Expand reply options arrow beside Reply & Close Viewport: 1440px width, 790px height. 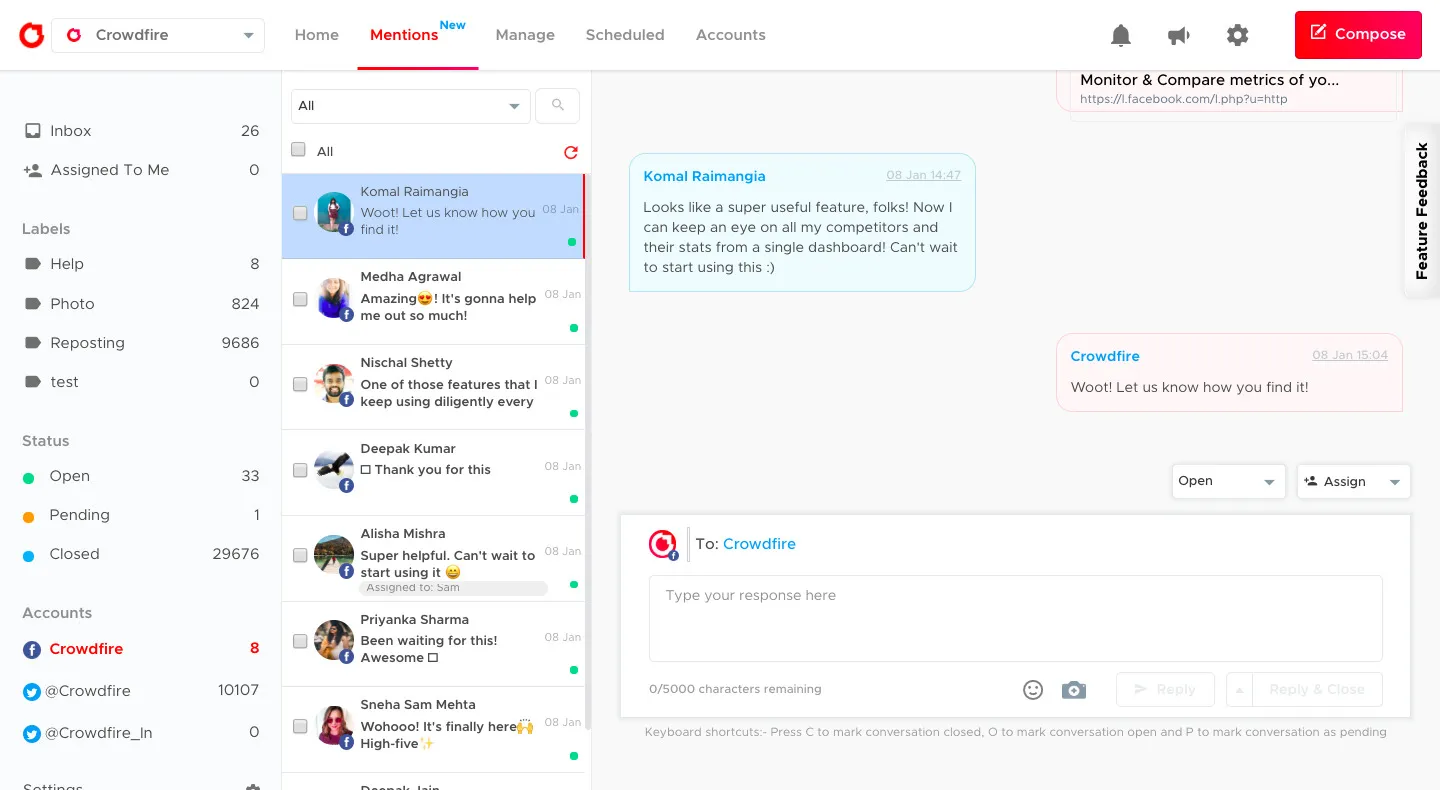1239,690
